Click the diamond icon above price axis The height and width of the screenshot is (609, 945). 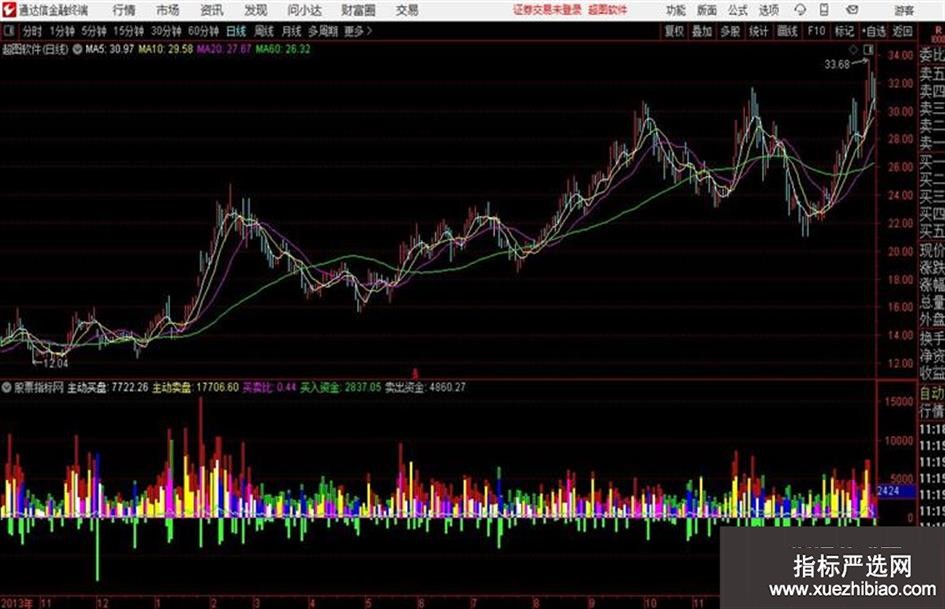point(853,49)
